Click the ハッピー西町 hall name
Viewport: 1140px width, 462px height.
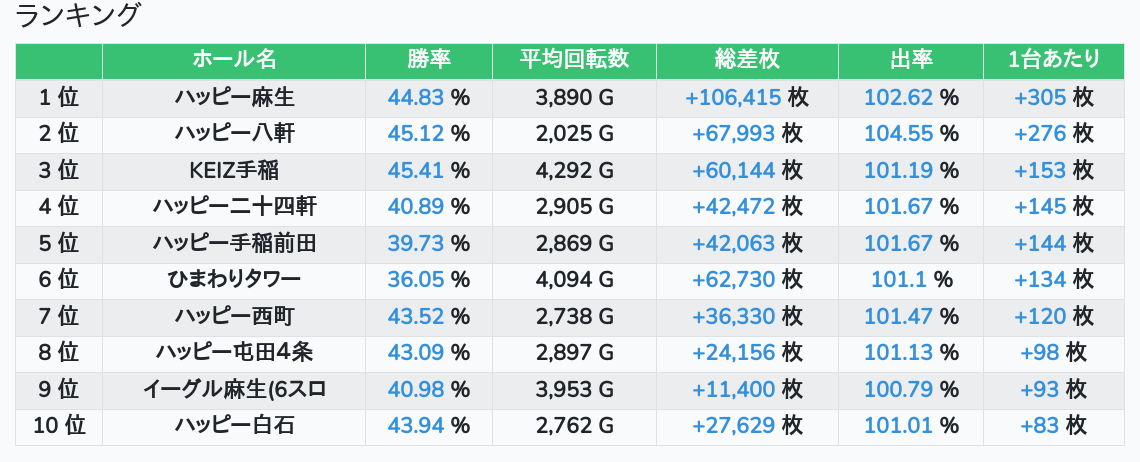click(x=234, y=316)
